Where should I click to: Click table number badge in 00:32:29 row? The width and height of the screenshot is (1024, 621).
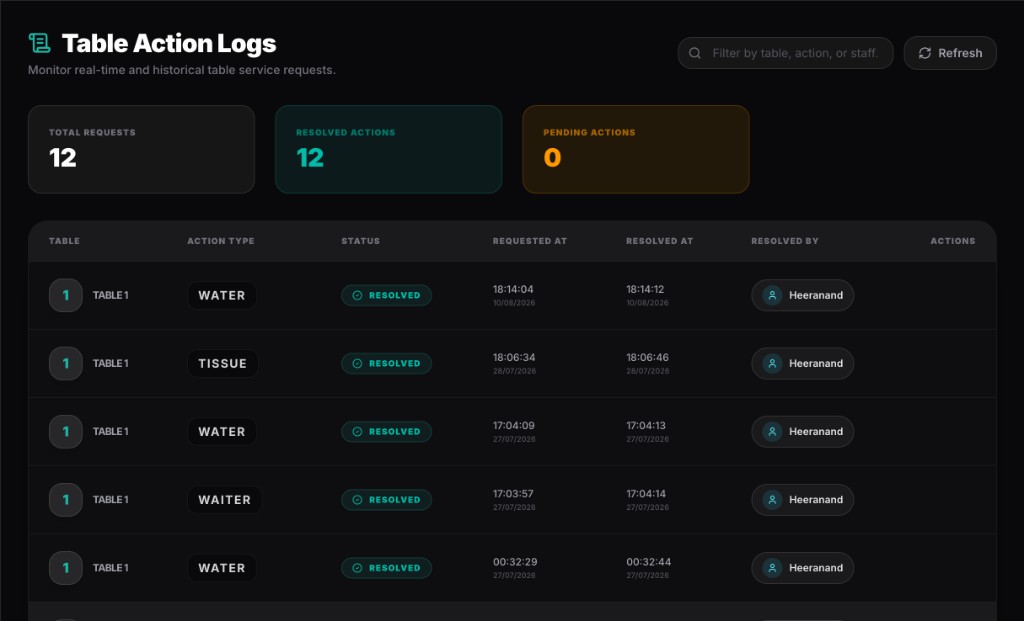coord(65,568)
